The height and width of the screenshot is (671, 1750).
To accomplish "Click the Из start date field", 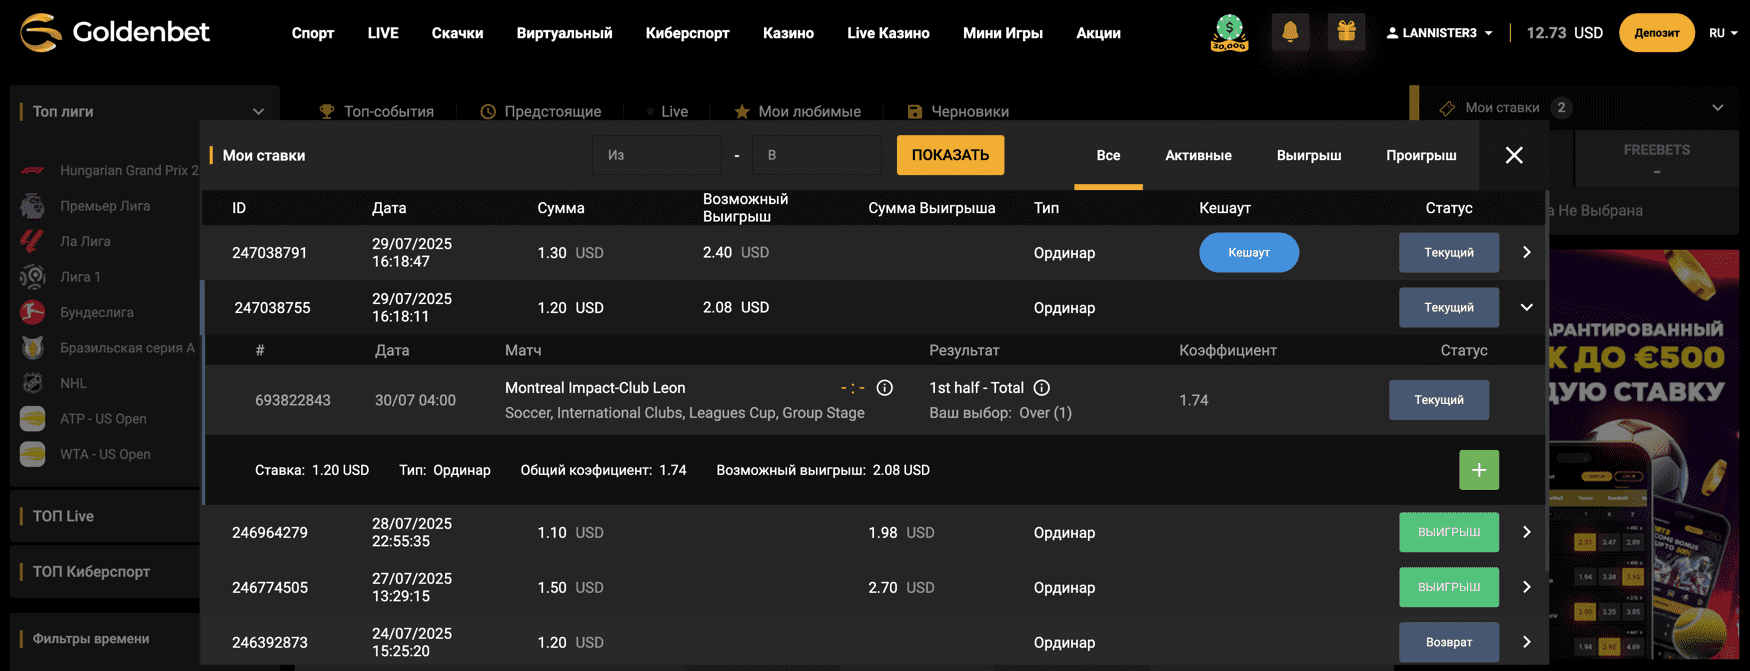I will pos(657,155).
